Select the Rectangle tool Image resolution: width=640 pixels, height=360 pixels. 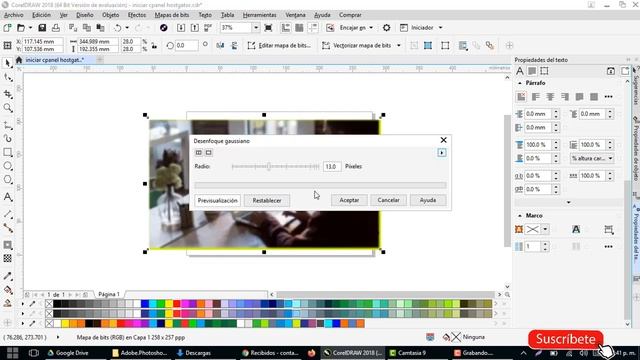point(7,152)
